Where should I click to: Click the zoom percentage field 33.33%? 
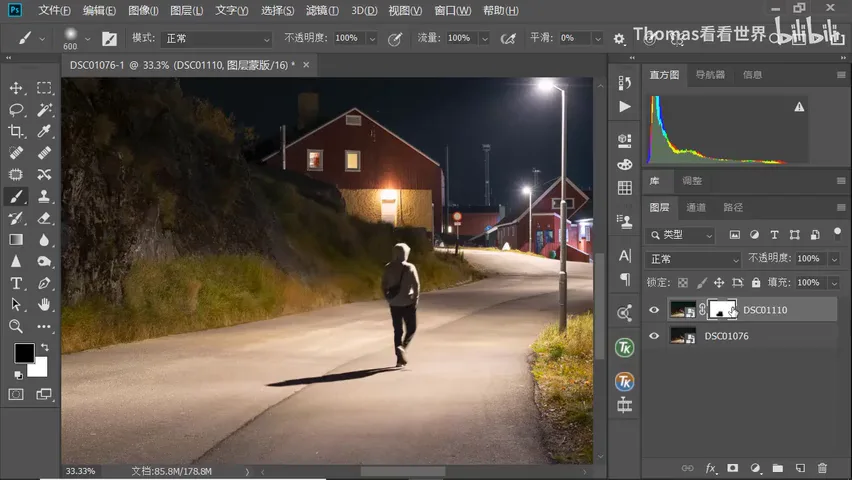pyautogui.click(x=80, y=471)
